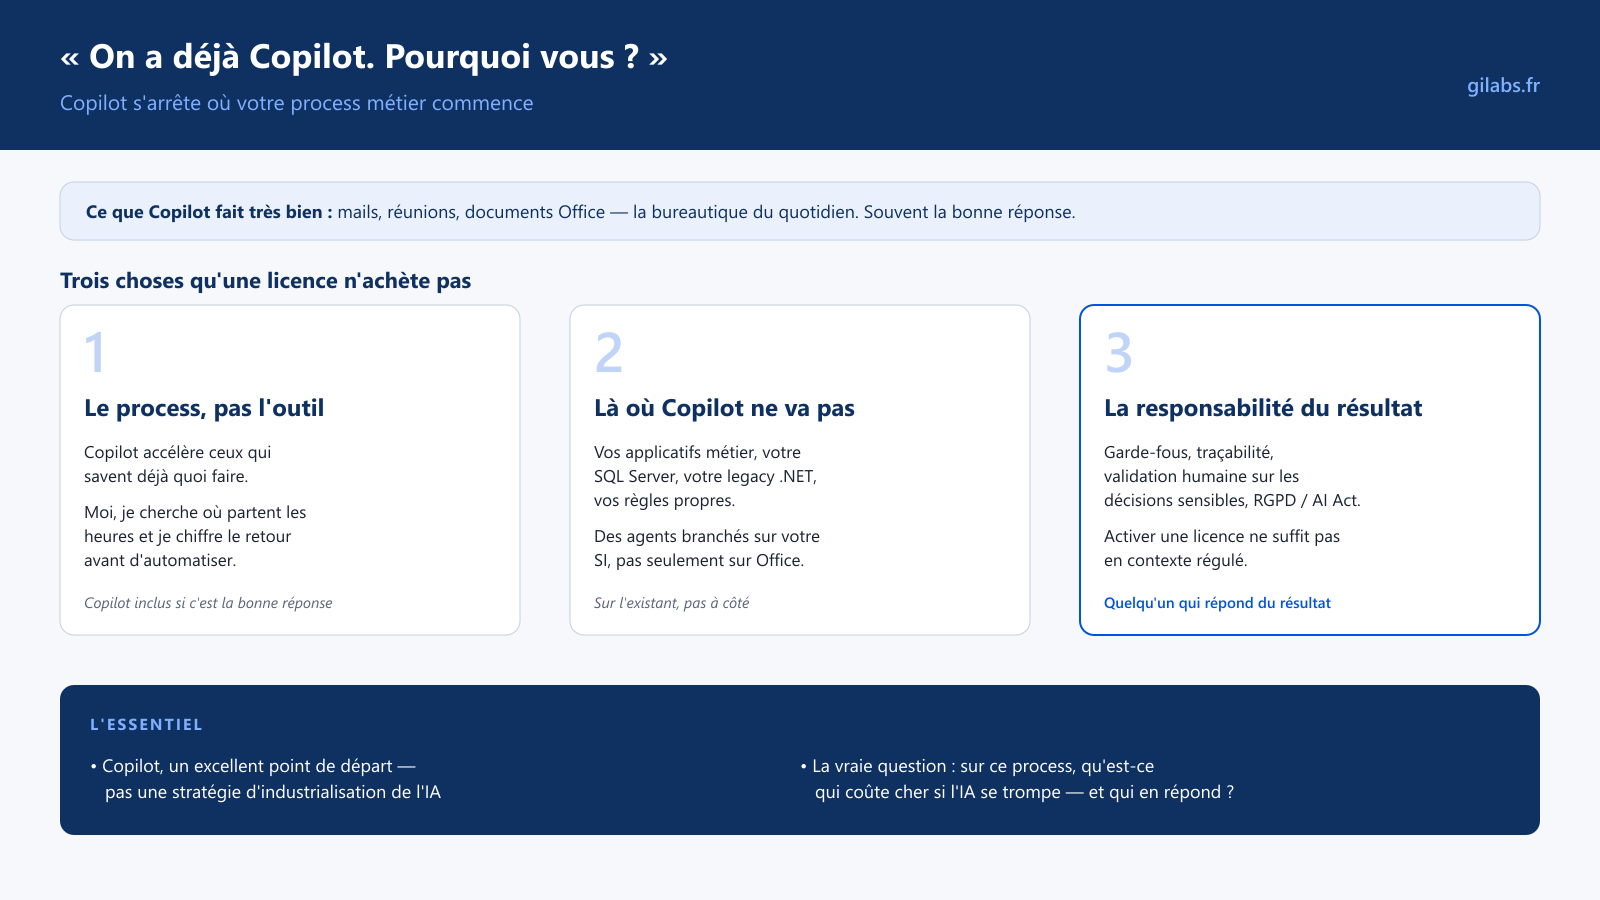Click bullet starting 'La vraie question : sur ce process'

coord(1017,779)
